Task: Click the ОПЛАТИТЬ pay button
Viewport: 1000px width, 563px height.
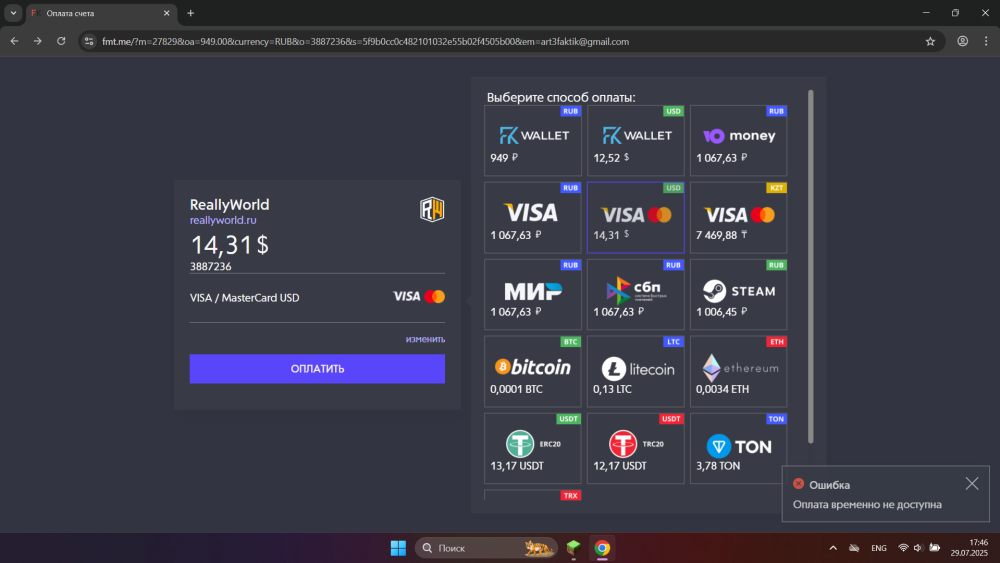Action: click(x=317, y=369)
